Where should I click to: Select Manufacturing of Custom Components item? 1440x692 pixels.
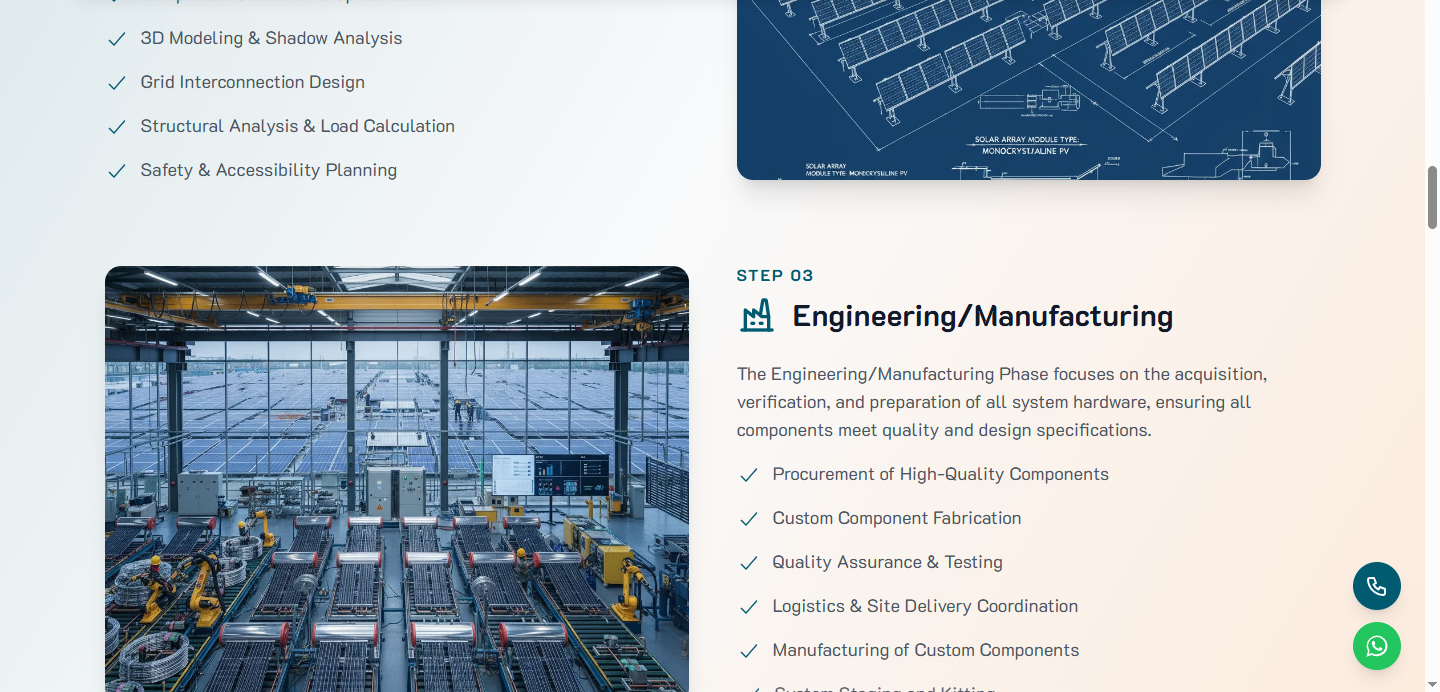(x=926, y=650)
